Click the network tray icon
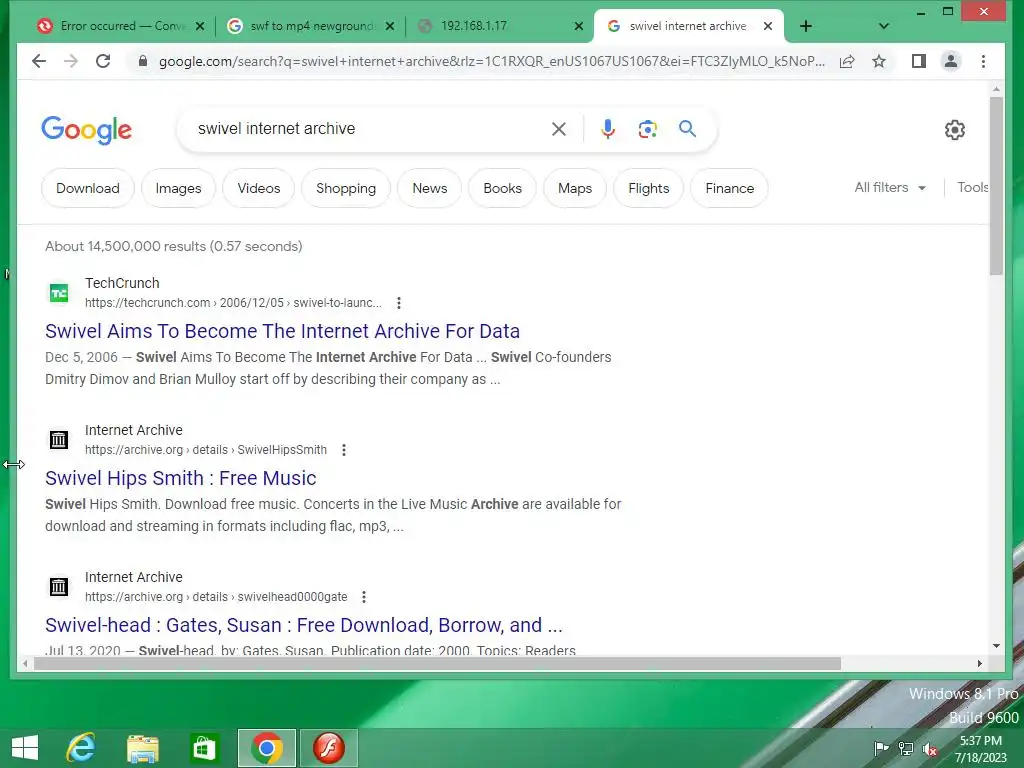This screenshot has width=1024, height=768. click(x=906, y=749)
